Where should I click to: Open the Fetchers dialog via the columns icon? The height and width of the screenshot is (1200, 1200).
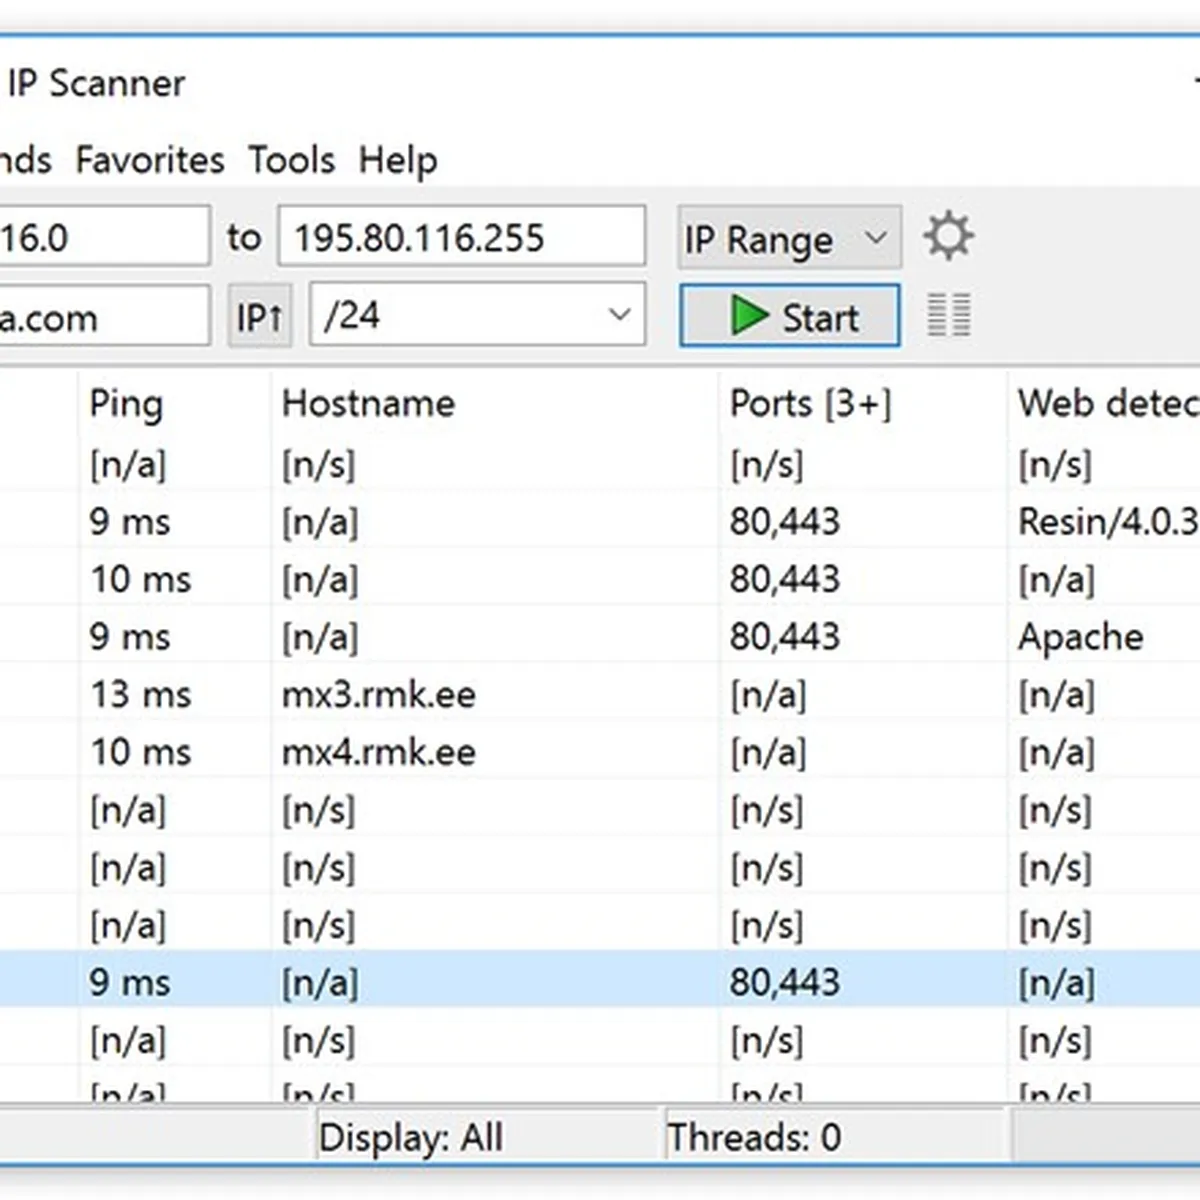946,315
